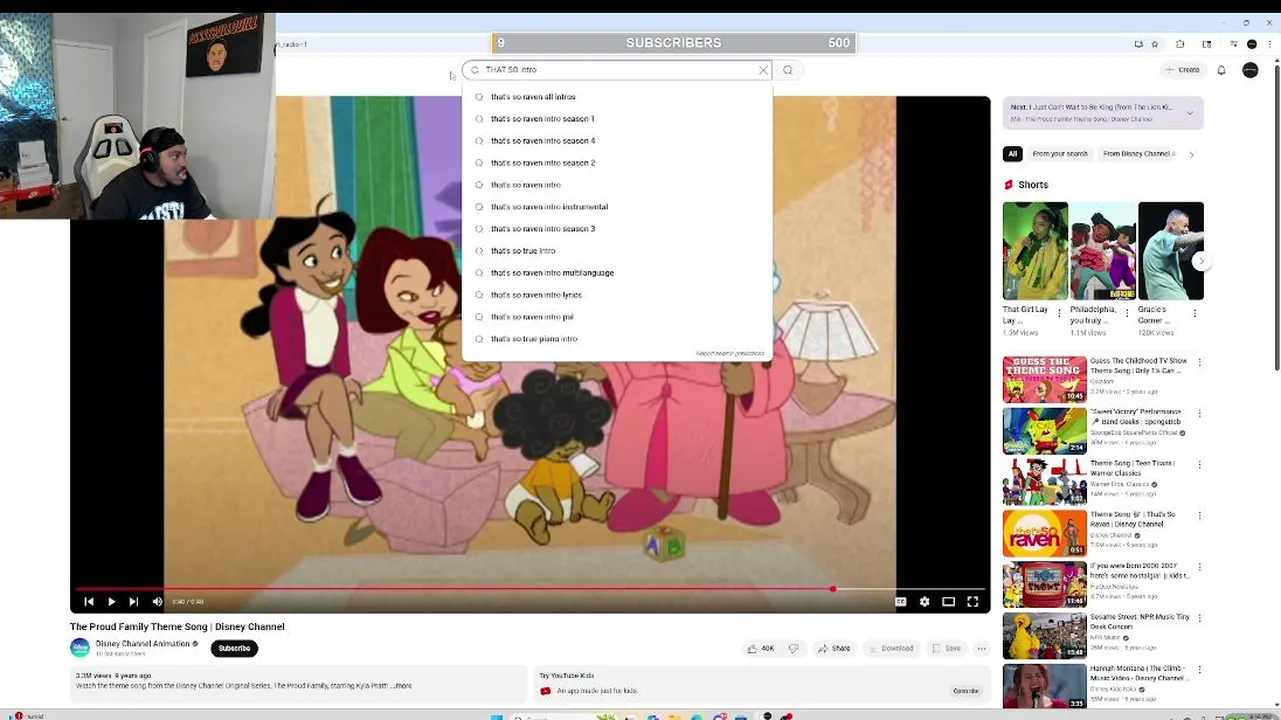Open options for Philadelphia short
Image resolution: width=1281 pixels, height=720 pixels.
coord(1127,313)
